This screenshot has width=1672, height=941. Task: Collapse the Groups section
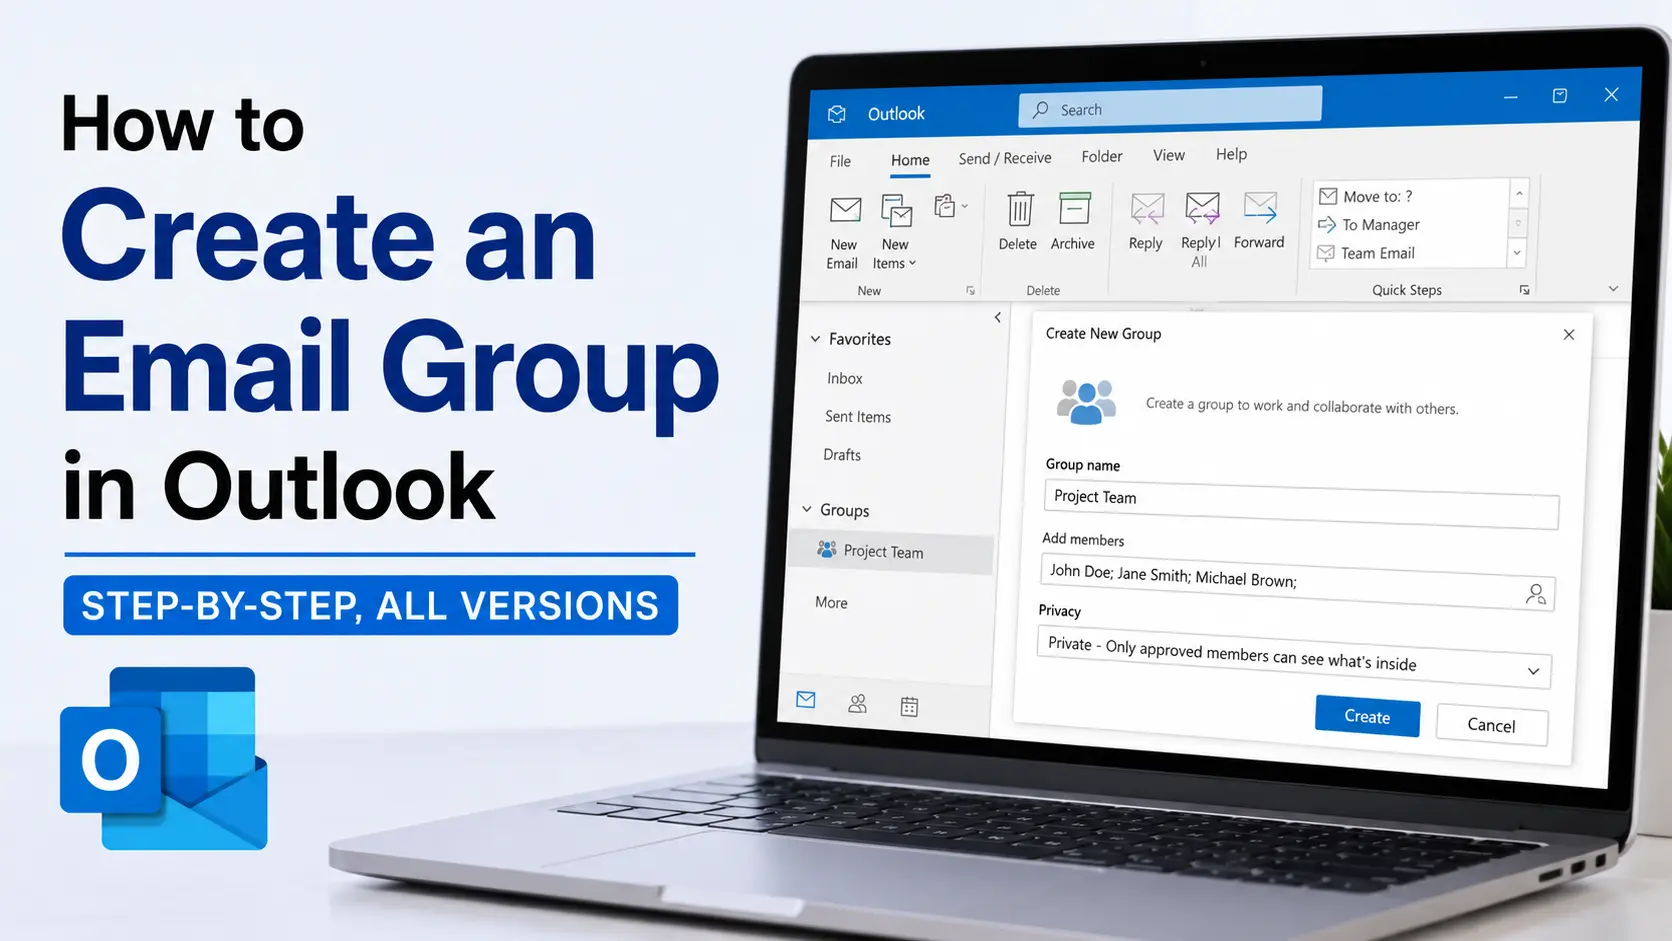807,509
